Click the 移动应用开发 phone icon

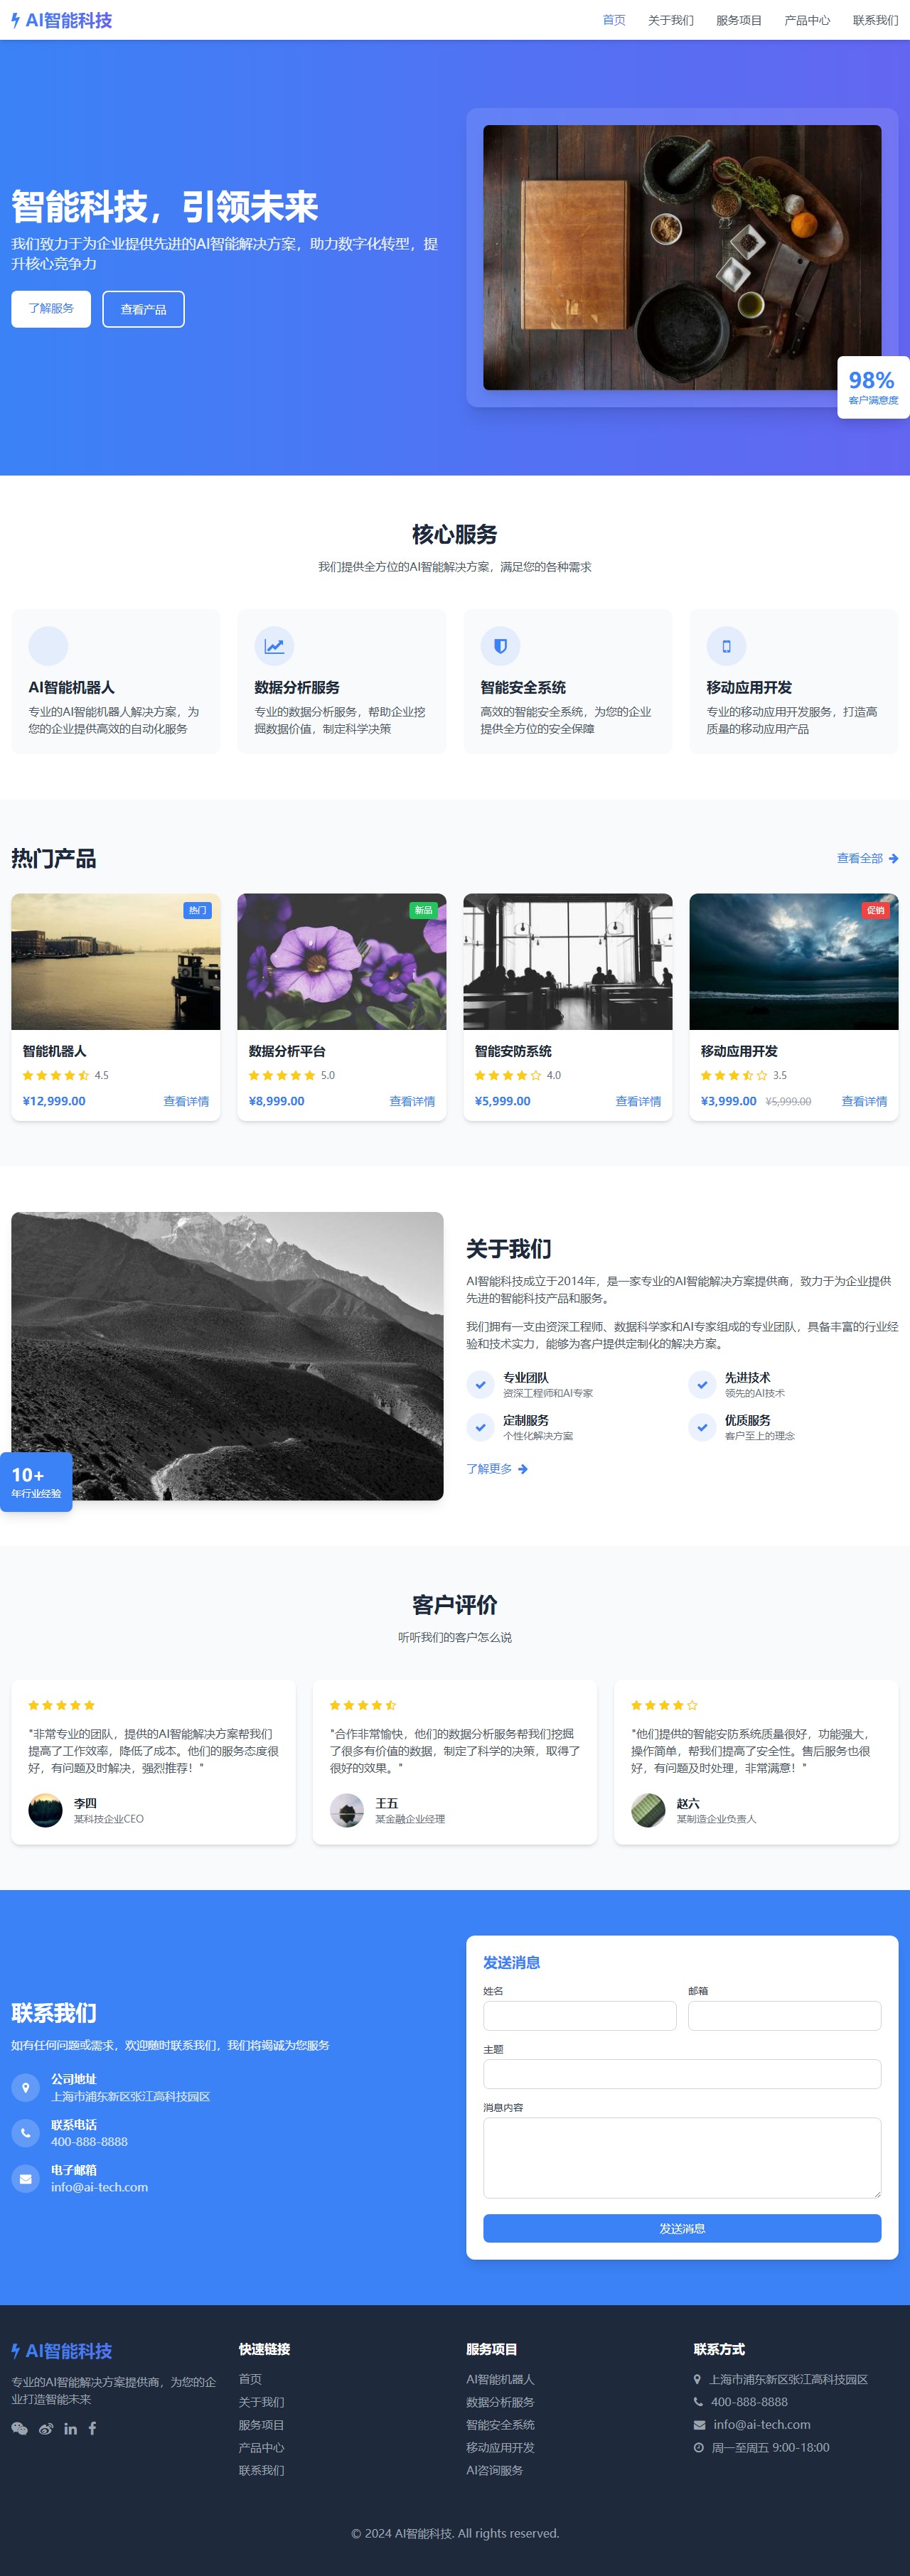tap(726, 646)
